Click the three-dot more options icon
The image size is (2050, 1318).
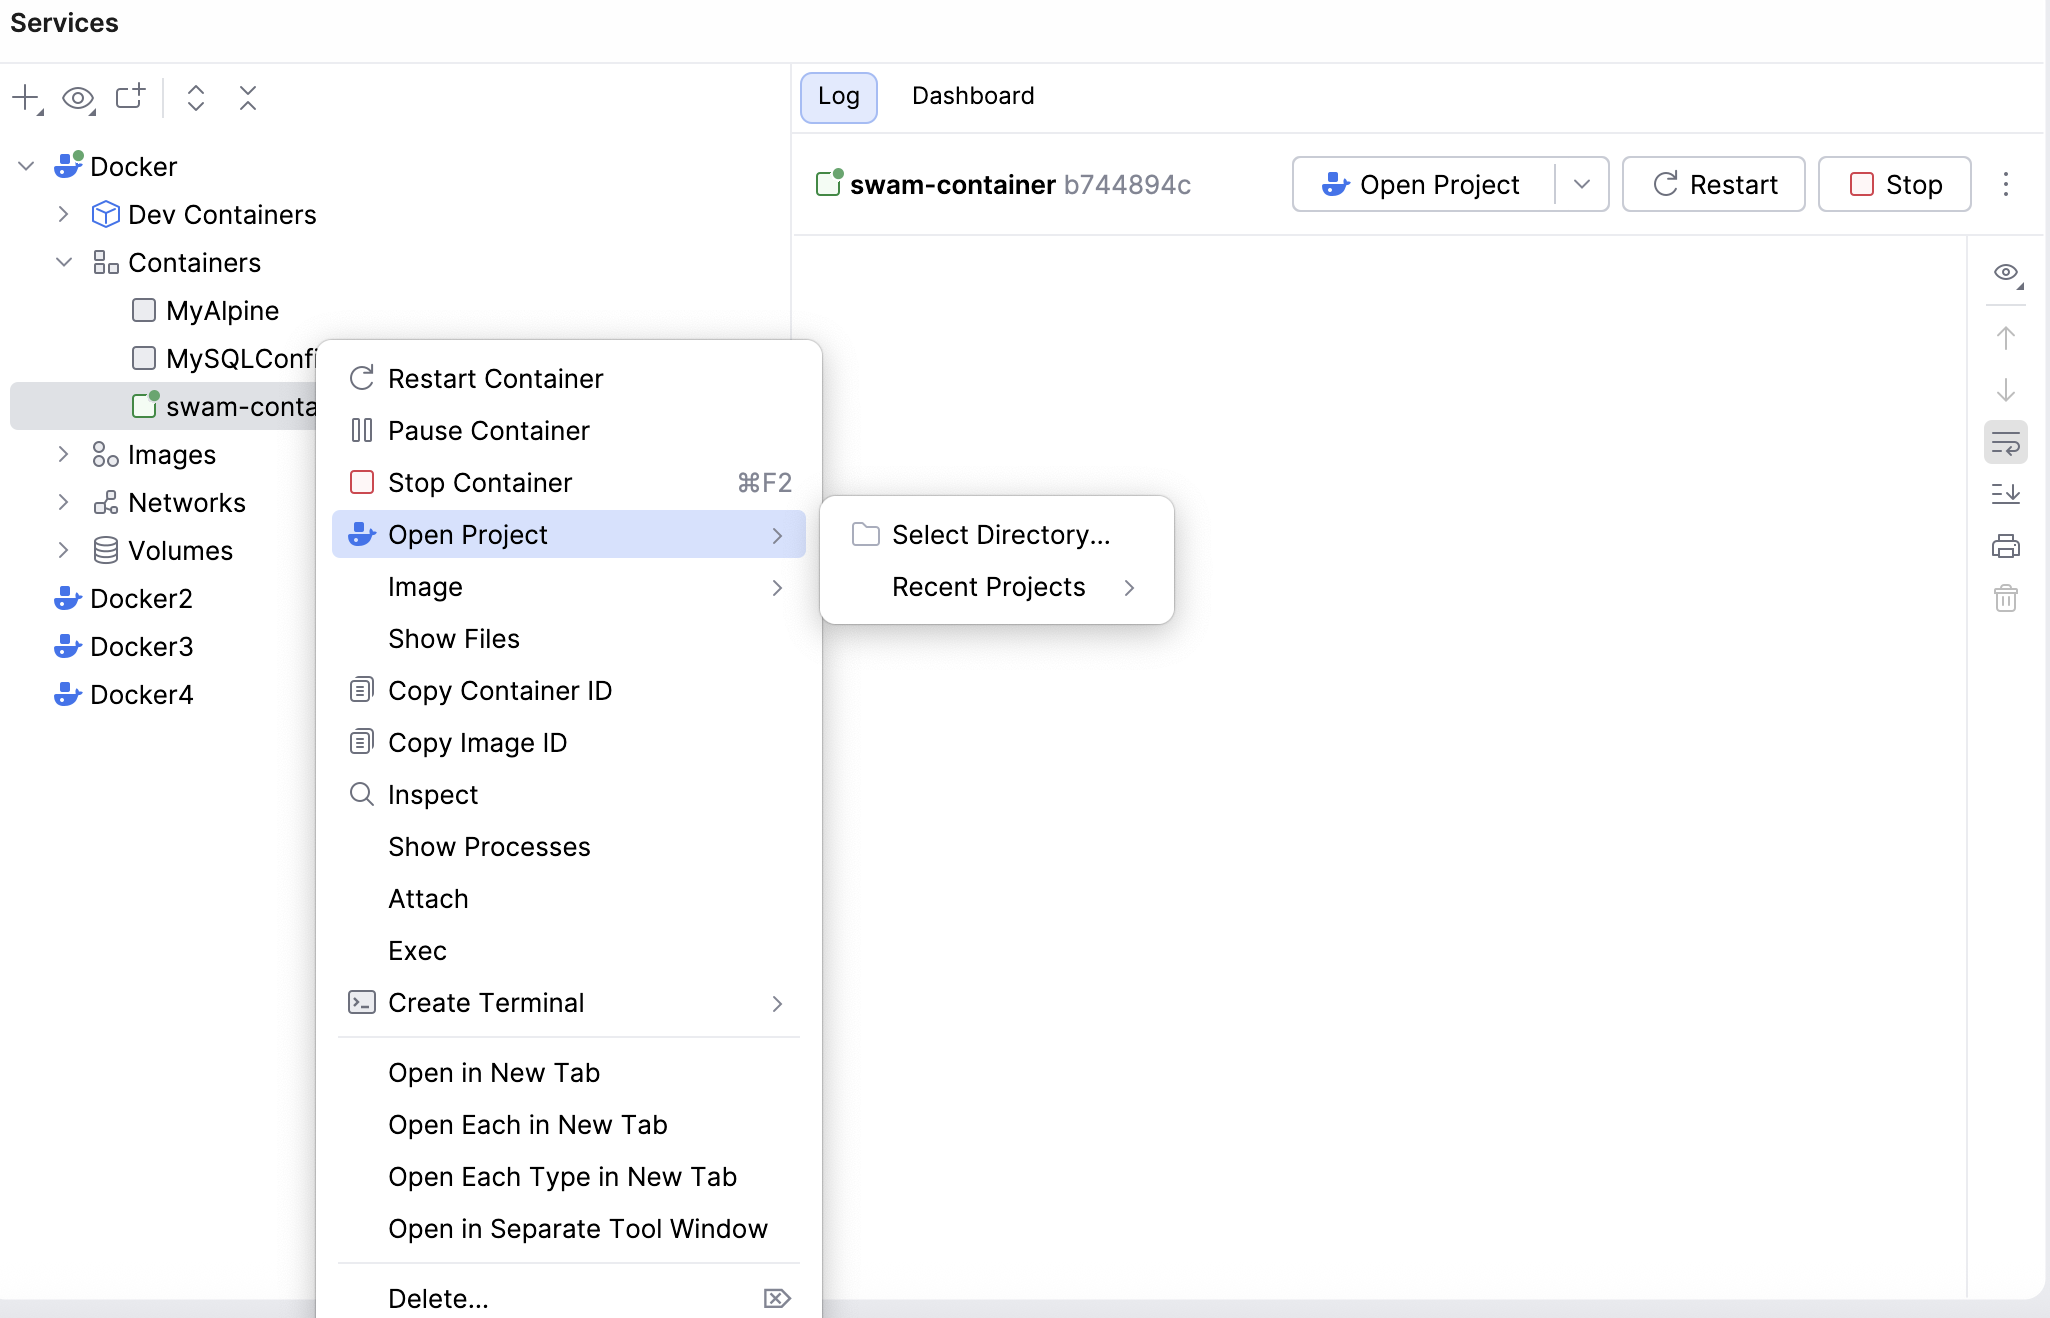pos(2005,184)
